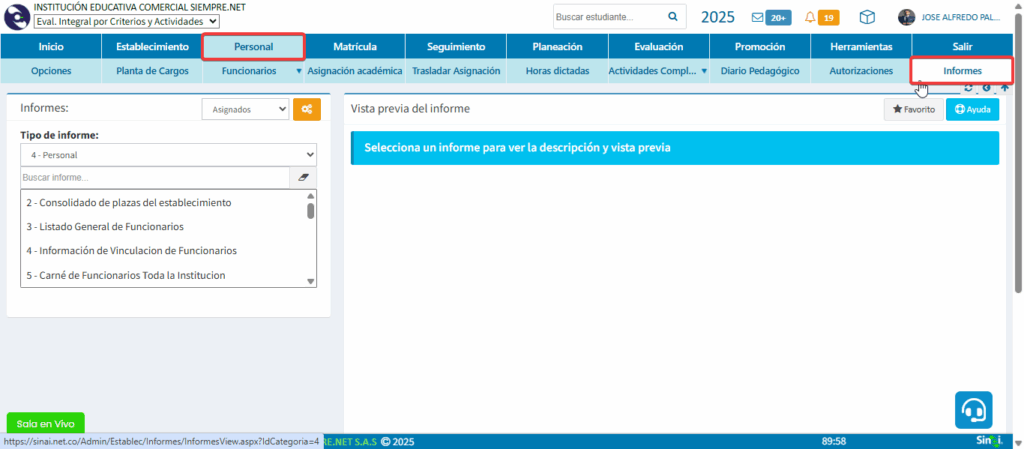
Task: Open the notifications bell icon
Action: (x=810, y=17)
